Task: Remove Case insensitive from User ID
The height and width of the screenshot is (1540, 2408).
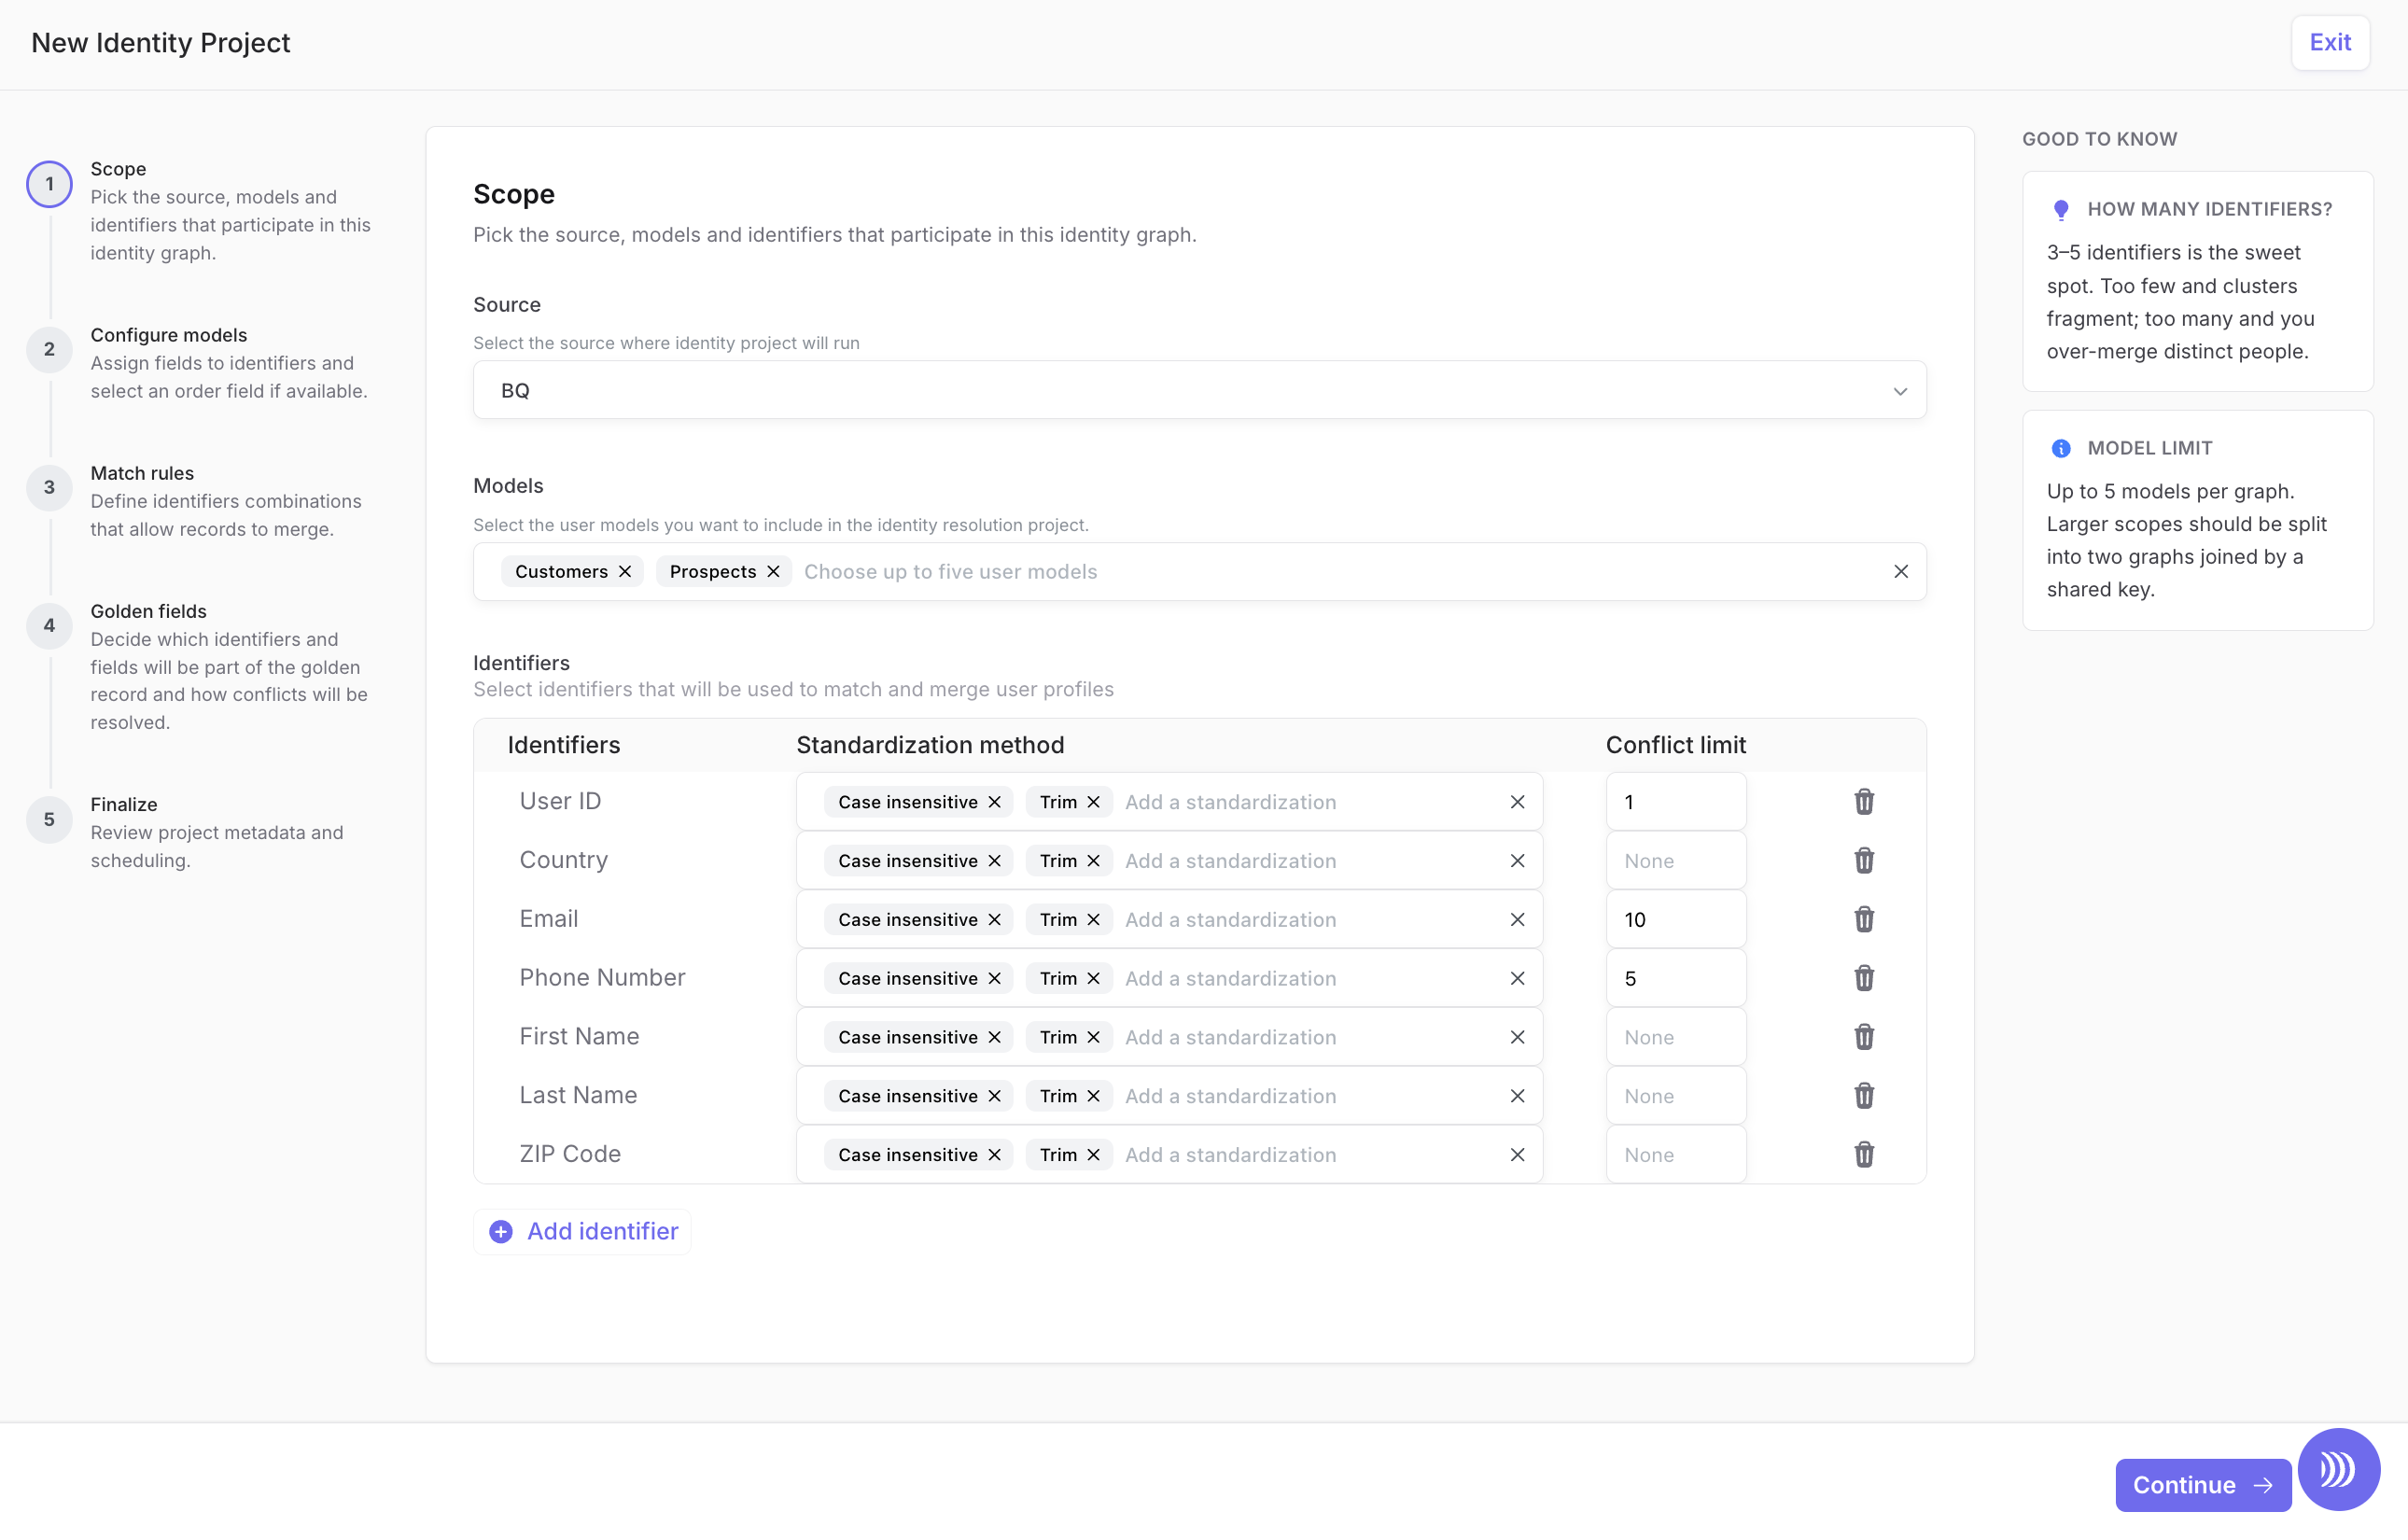Action: click(x=994, y=802)
